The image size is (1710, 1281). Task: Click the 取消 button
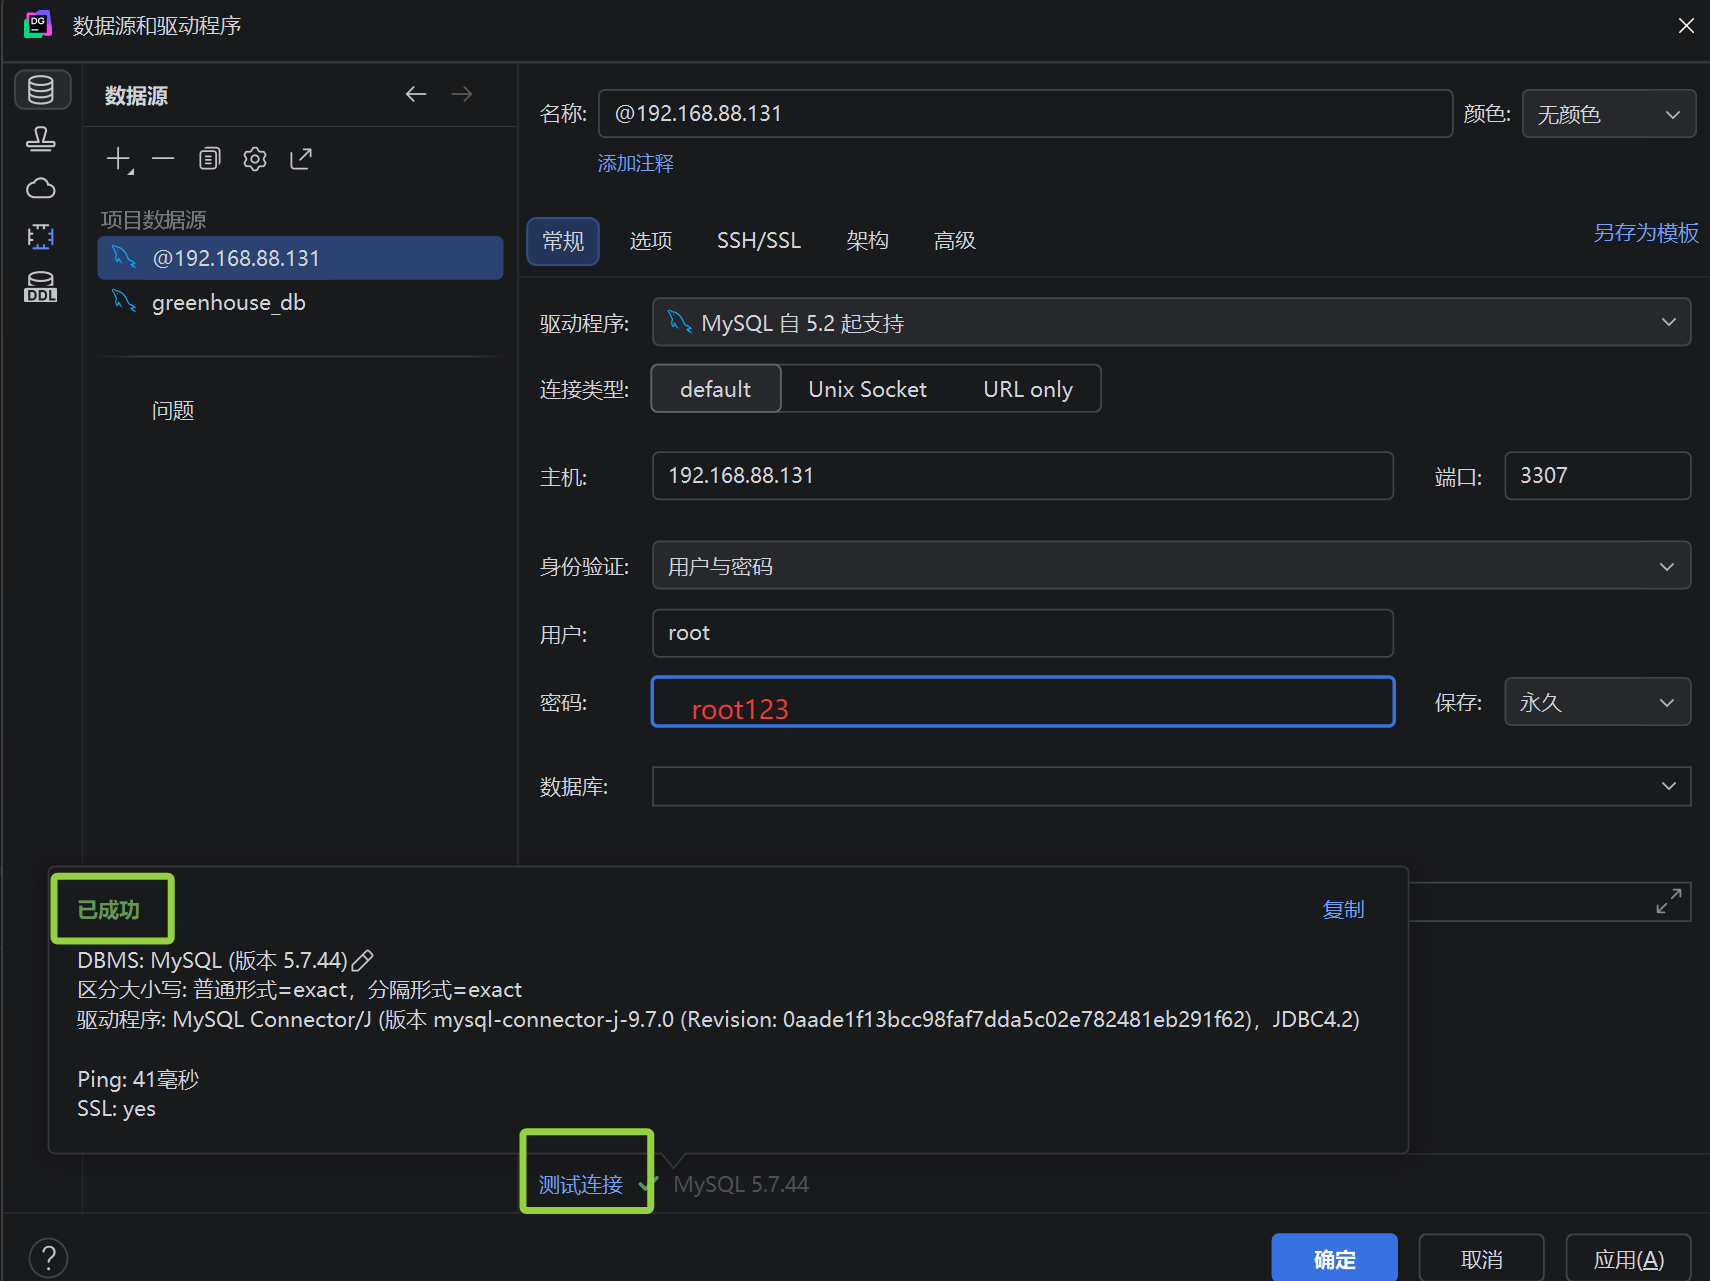1481,1258
